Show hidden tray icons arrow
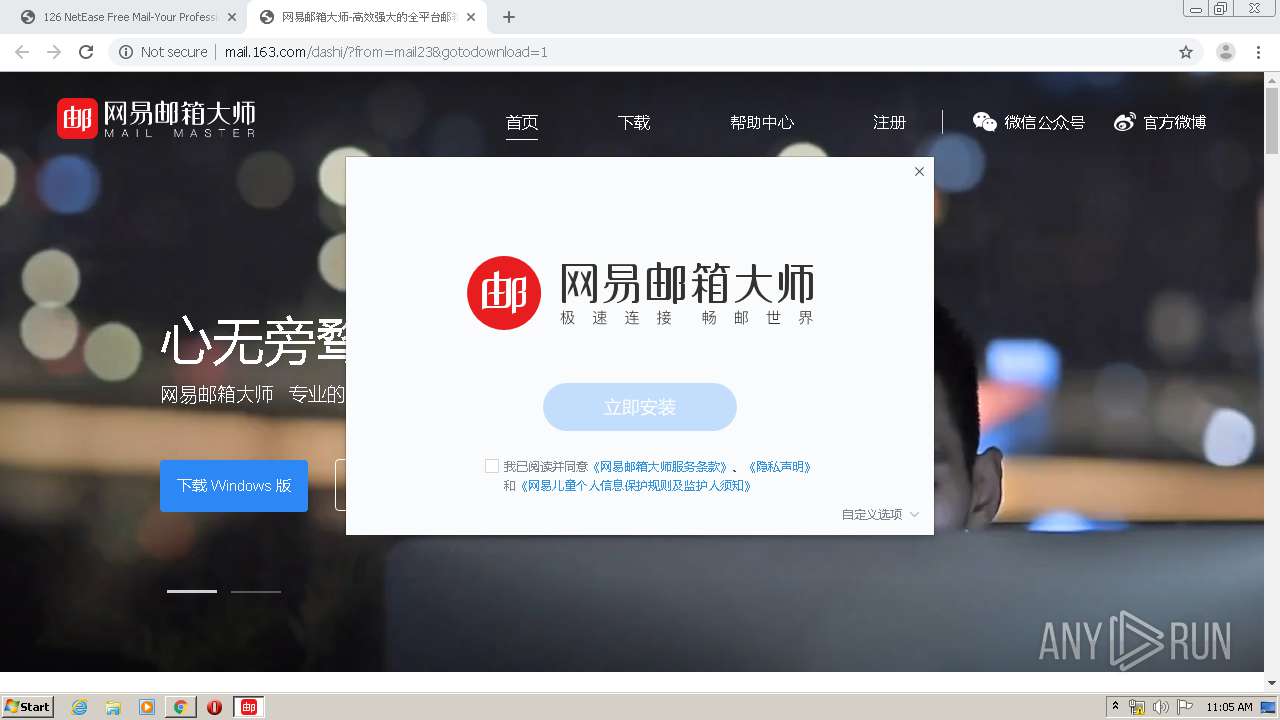The height and width of the screenshot is (720, 1280). click(x=1116, y=707)
